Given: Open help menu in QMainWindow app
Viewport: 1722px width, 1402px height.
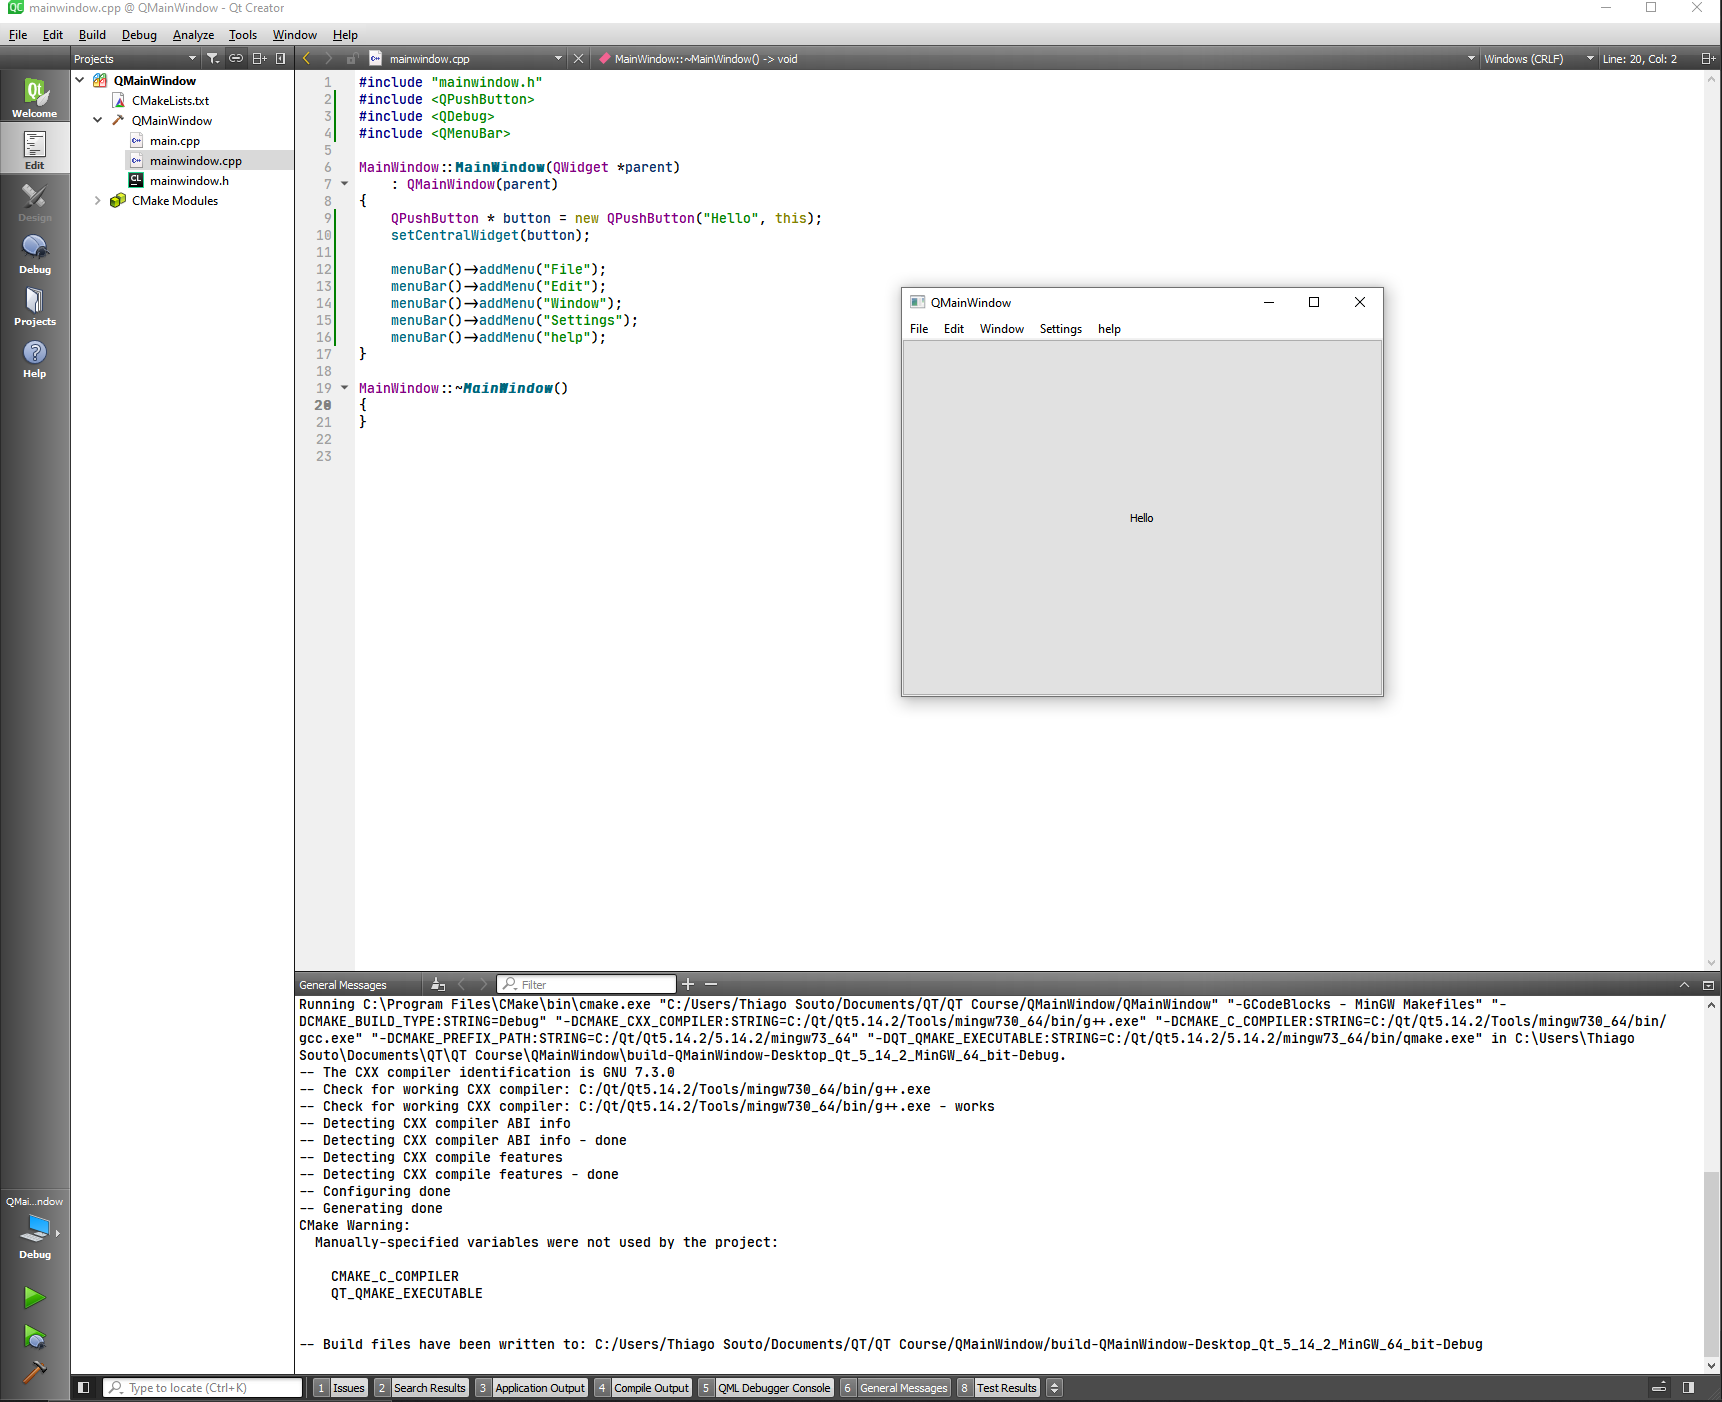Looking at the screenshot, I should point(1109,329).
